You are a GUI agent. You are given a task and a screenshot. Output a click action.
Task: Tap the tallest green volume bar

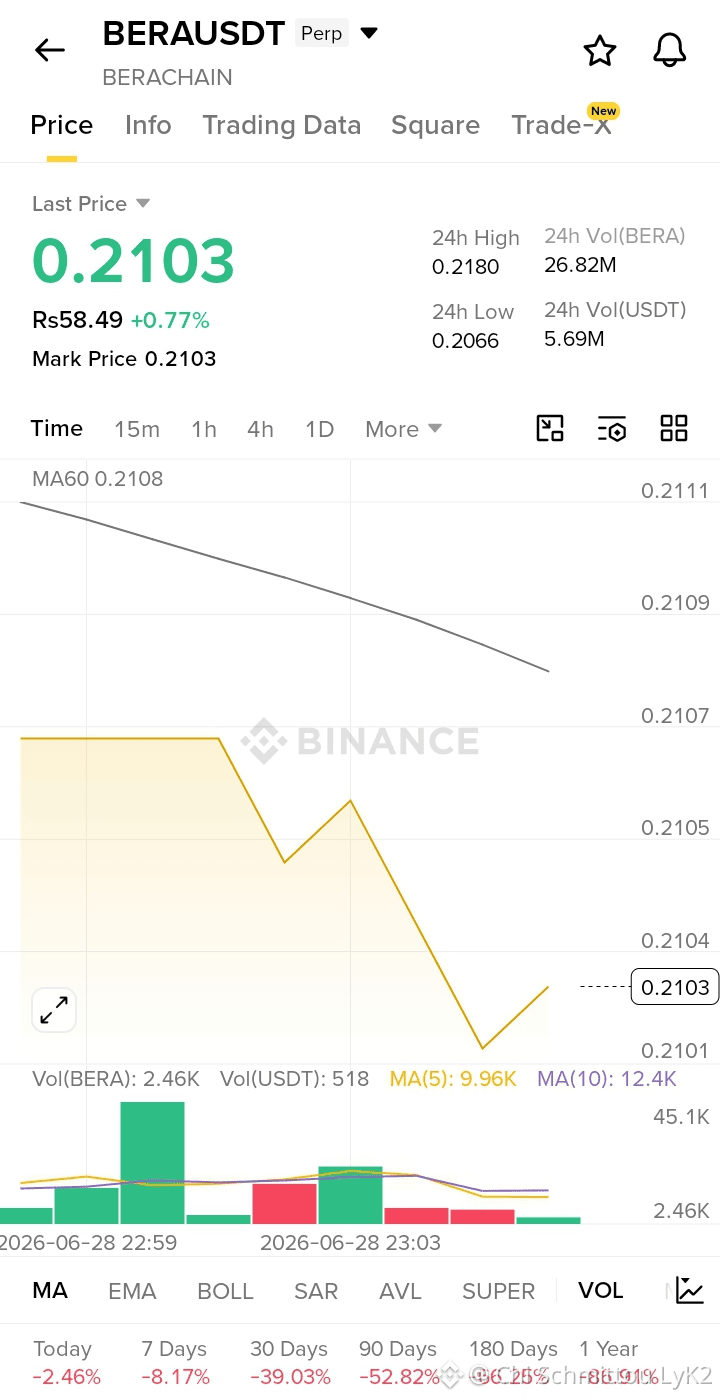click(152, 1162)
